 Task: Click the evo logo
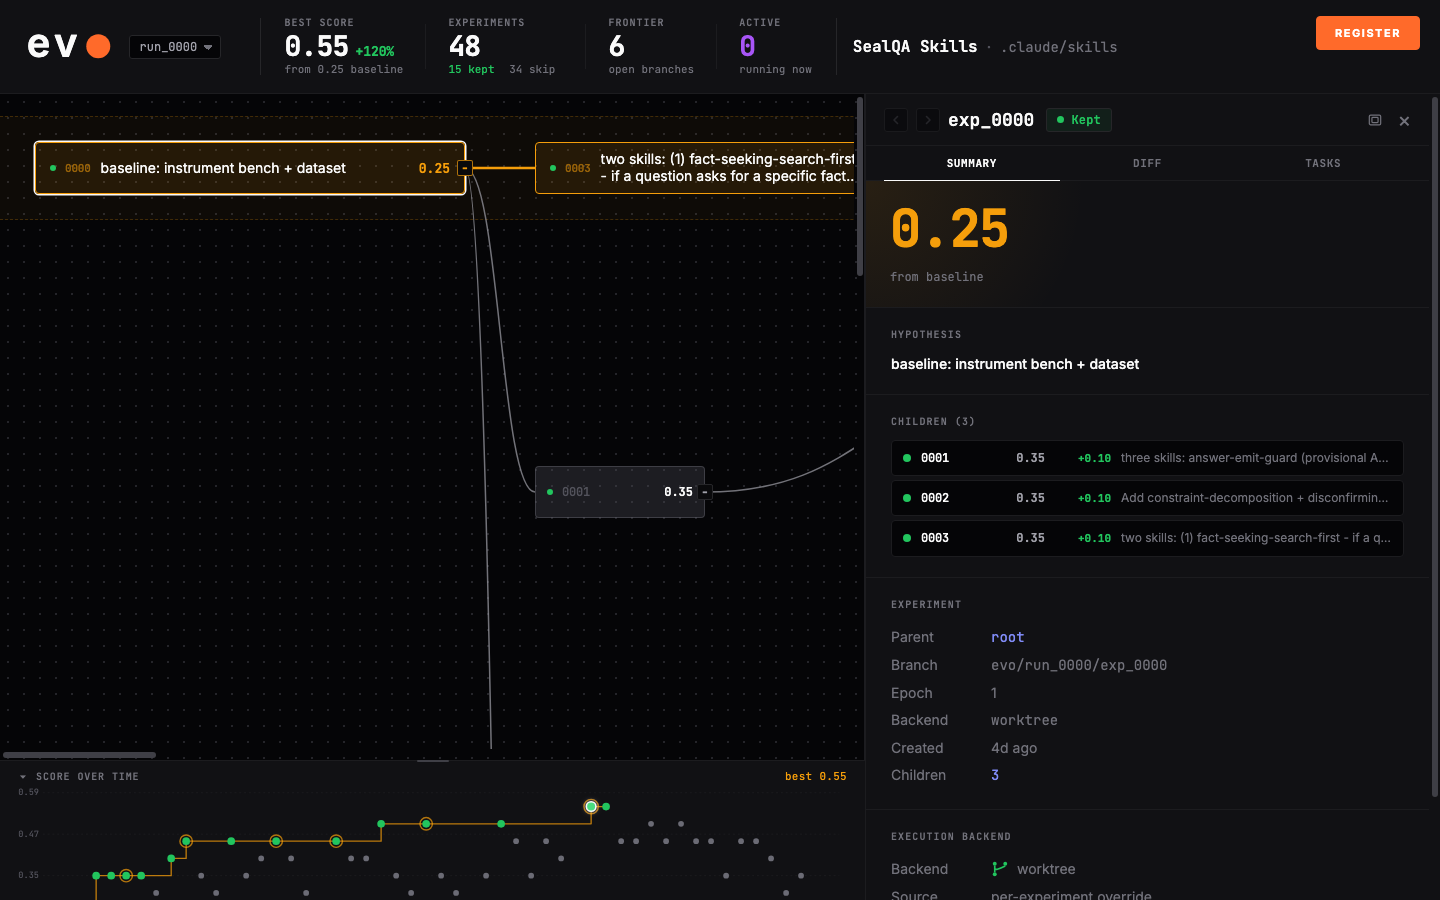coord(69,46)
